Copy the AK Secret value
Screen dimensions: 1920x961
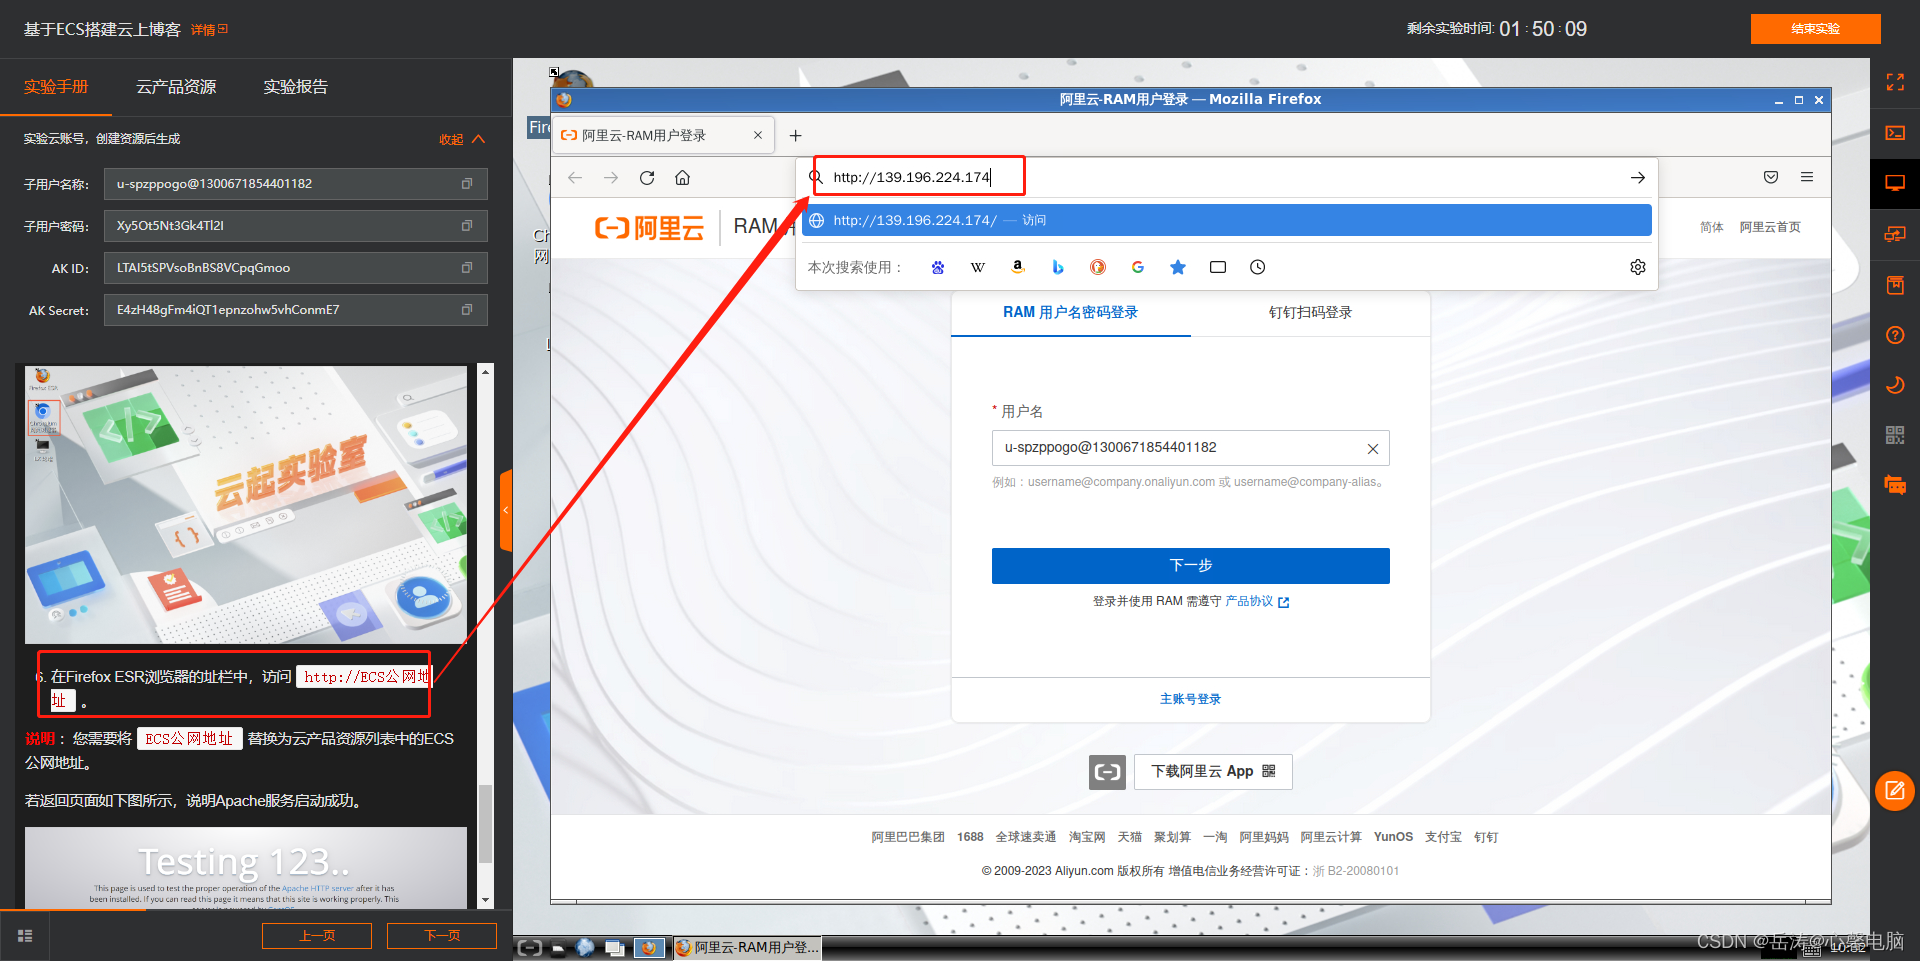point(466,310)
